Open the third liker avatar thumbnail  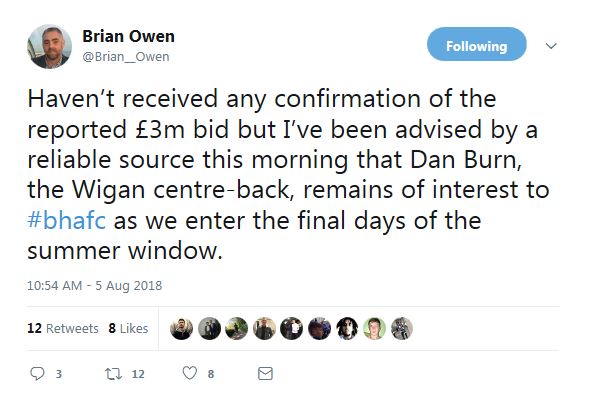point(236,328)
